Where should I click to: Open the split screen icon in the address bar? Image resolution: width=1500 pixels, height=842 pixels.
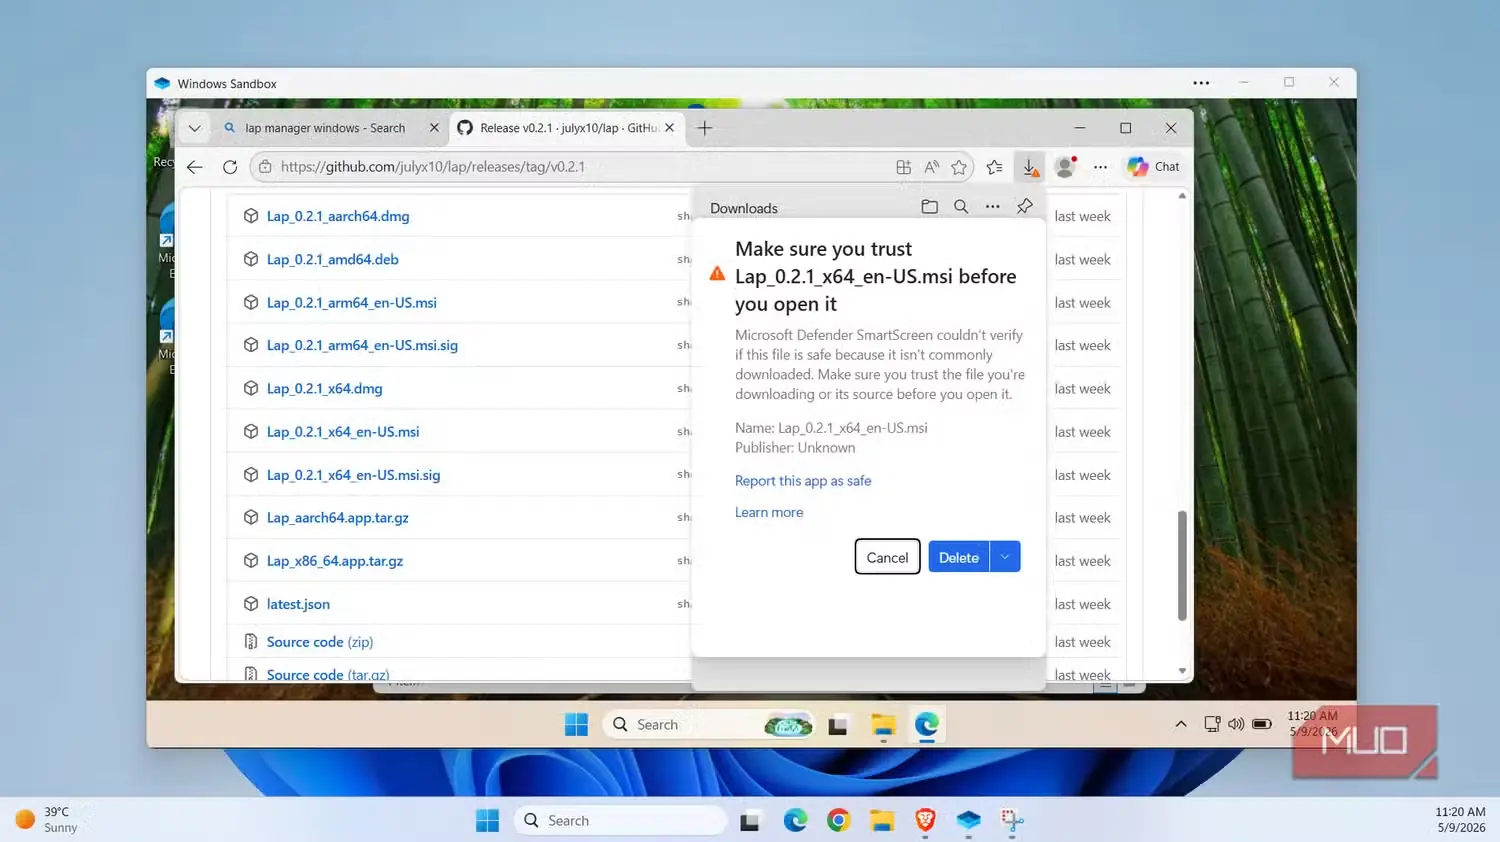[x=903, y=167]
